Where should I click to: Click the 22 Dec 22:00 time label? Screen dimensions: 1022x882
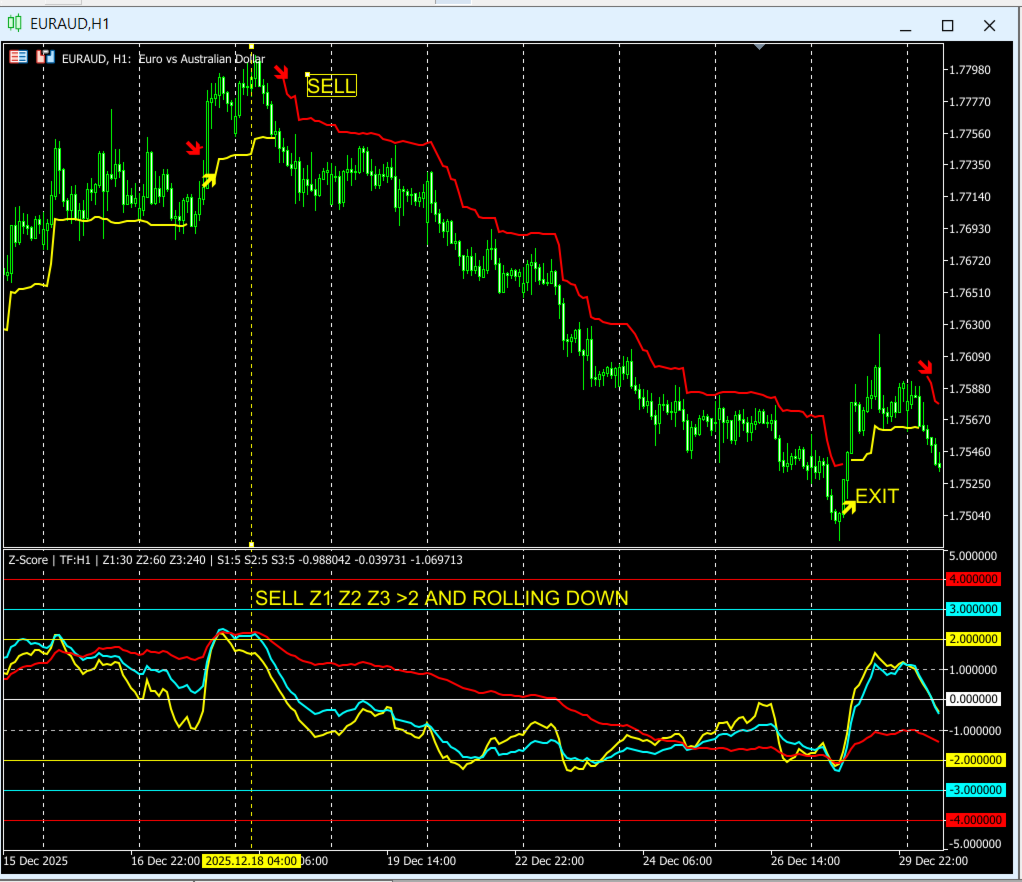click(x=549, y=861)
